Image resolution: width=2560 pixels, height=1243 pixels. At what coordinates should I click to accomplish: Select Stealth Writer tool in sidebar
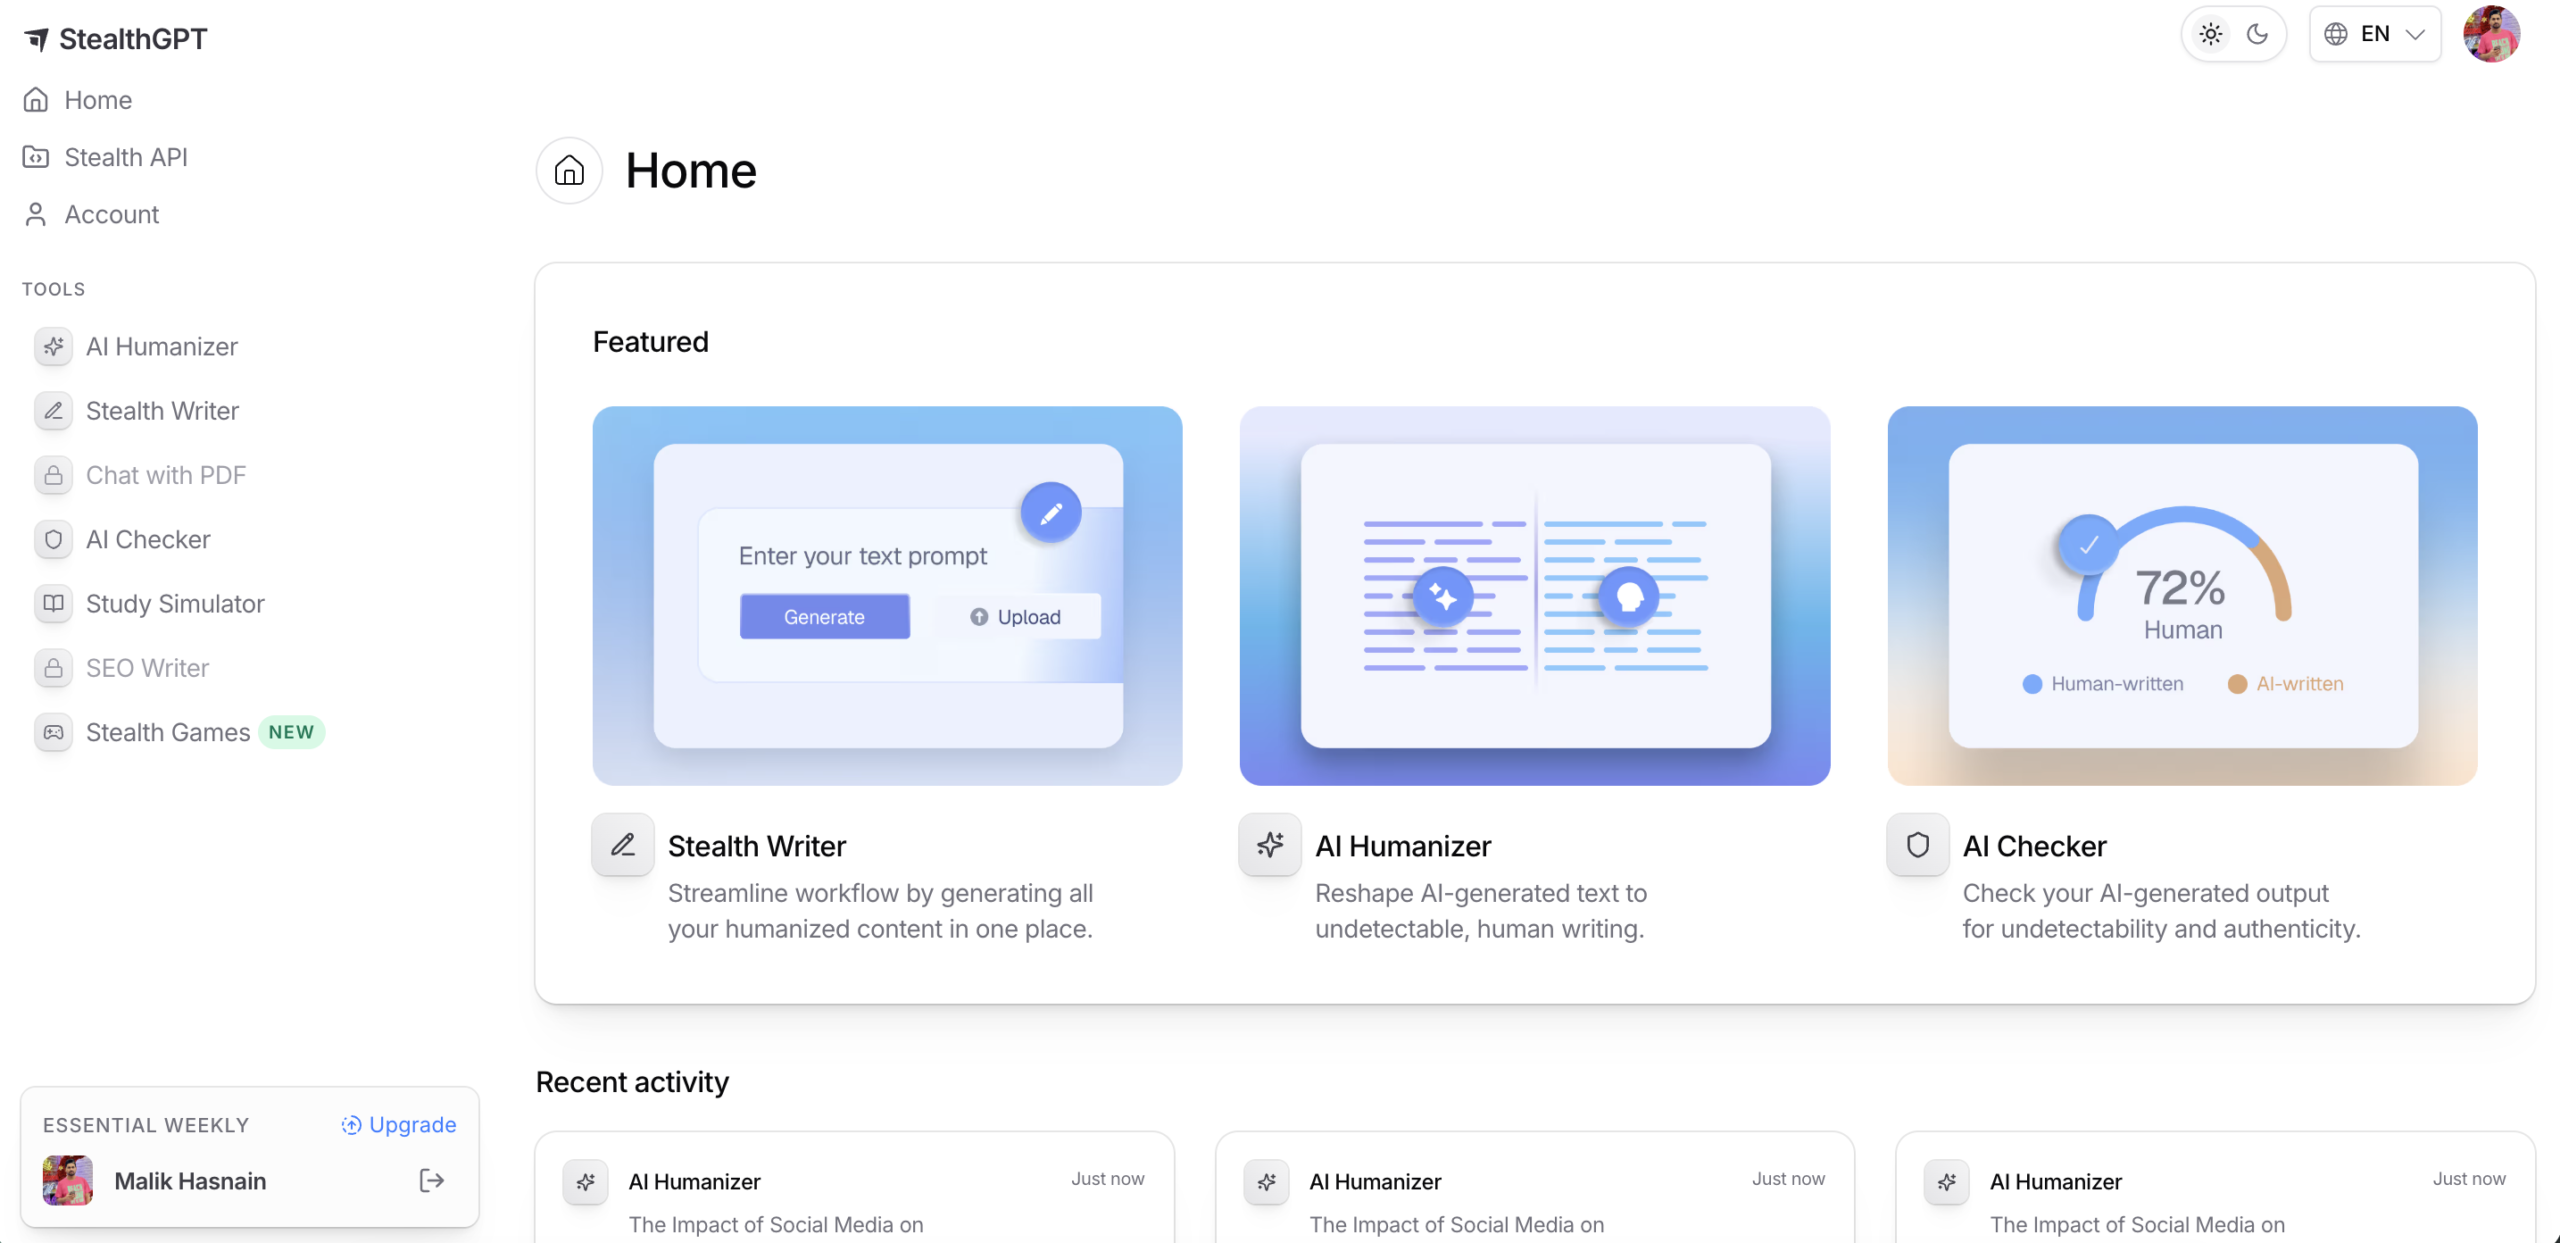137,410
